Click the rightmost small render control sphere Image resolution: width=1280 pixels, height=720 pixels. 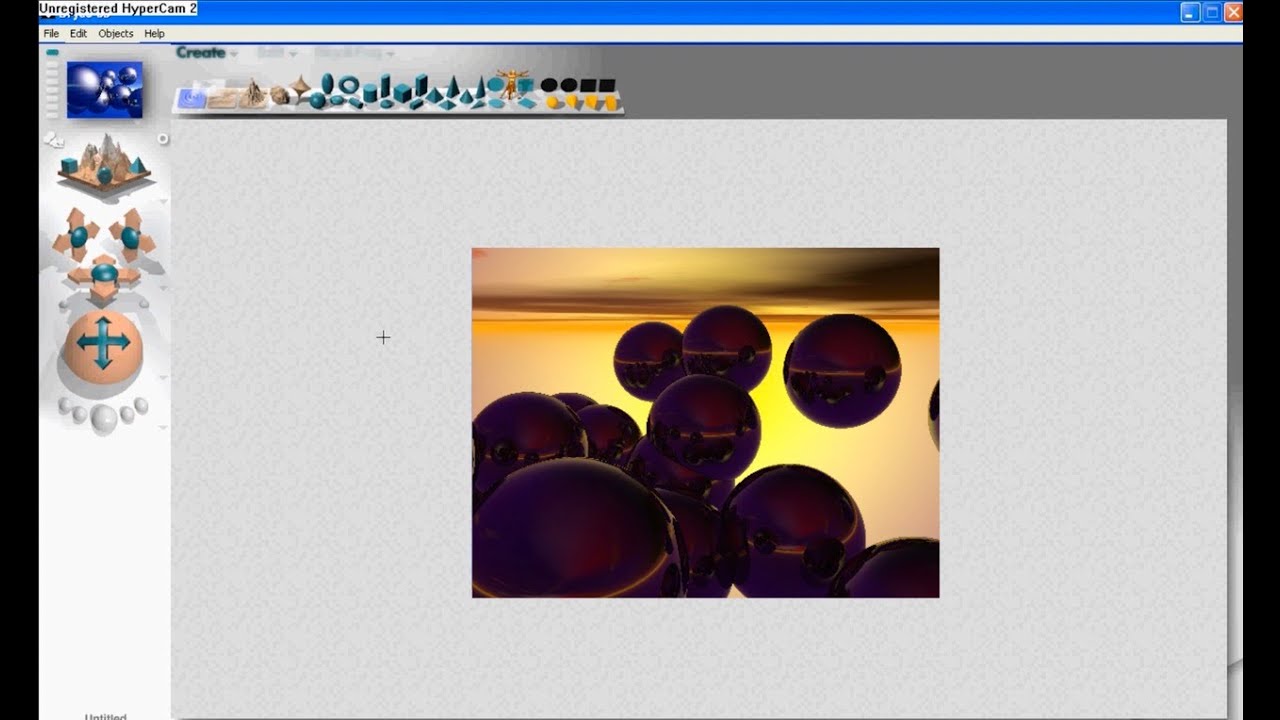[140, 404]
